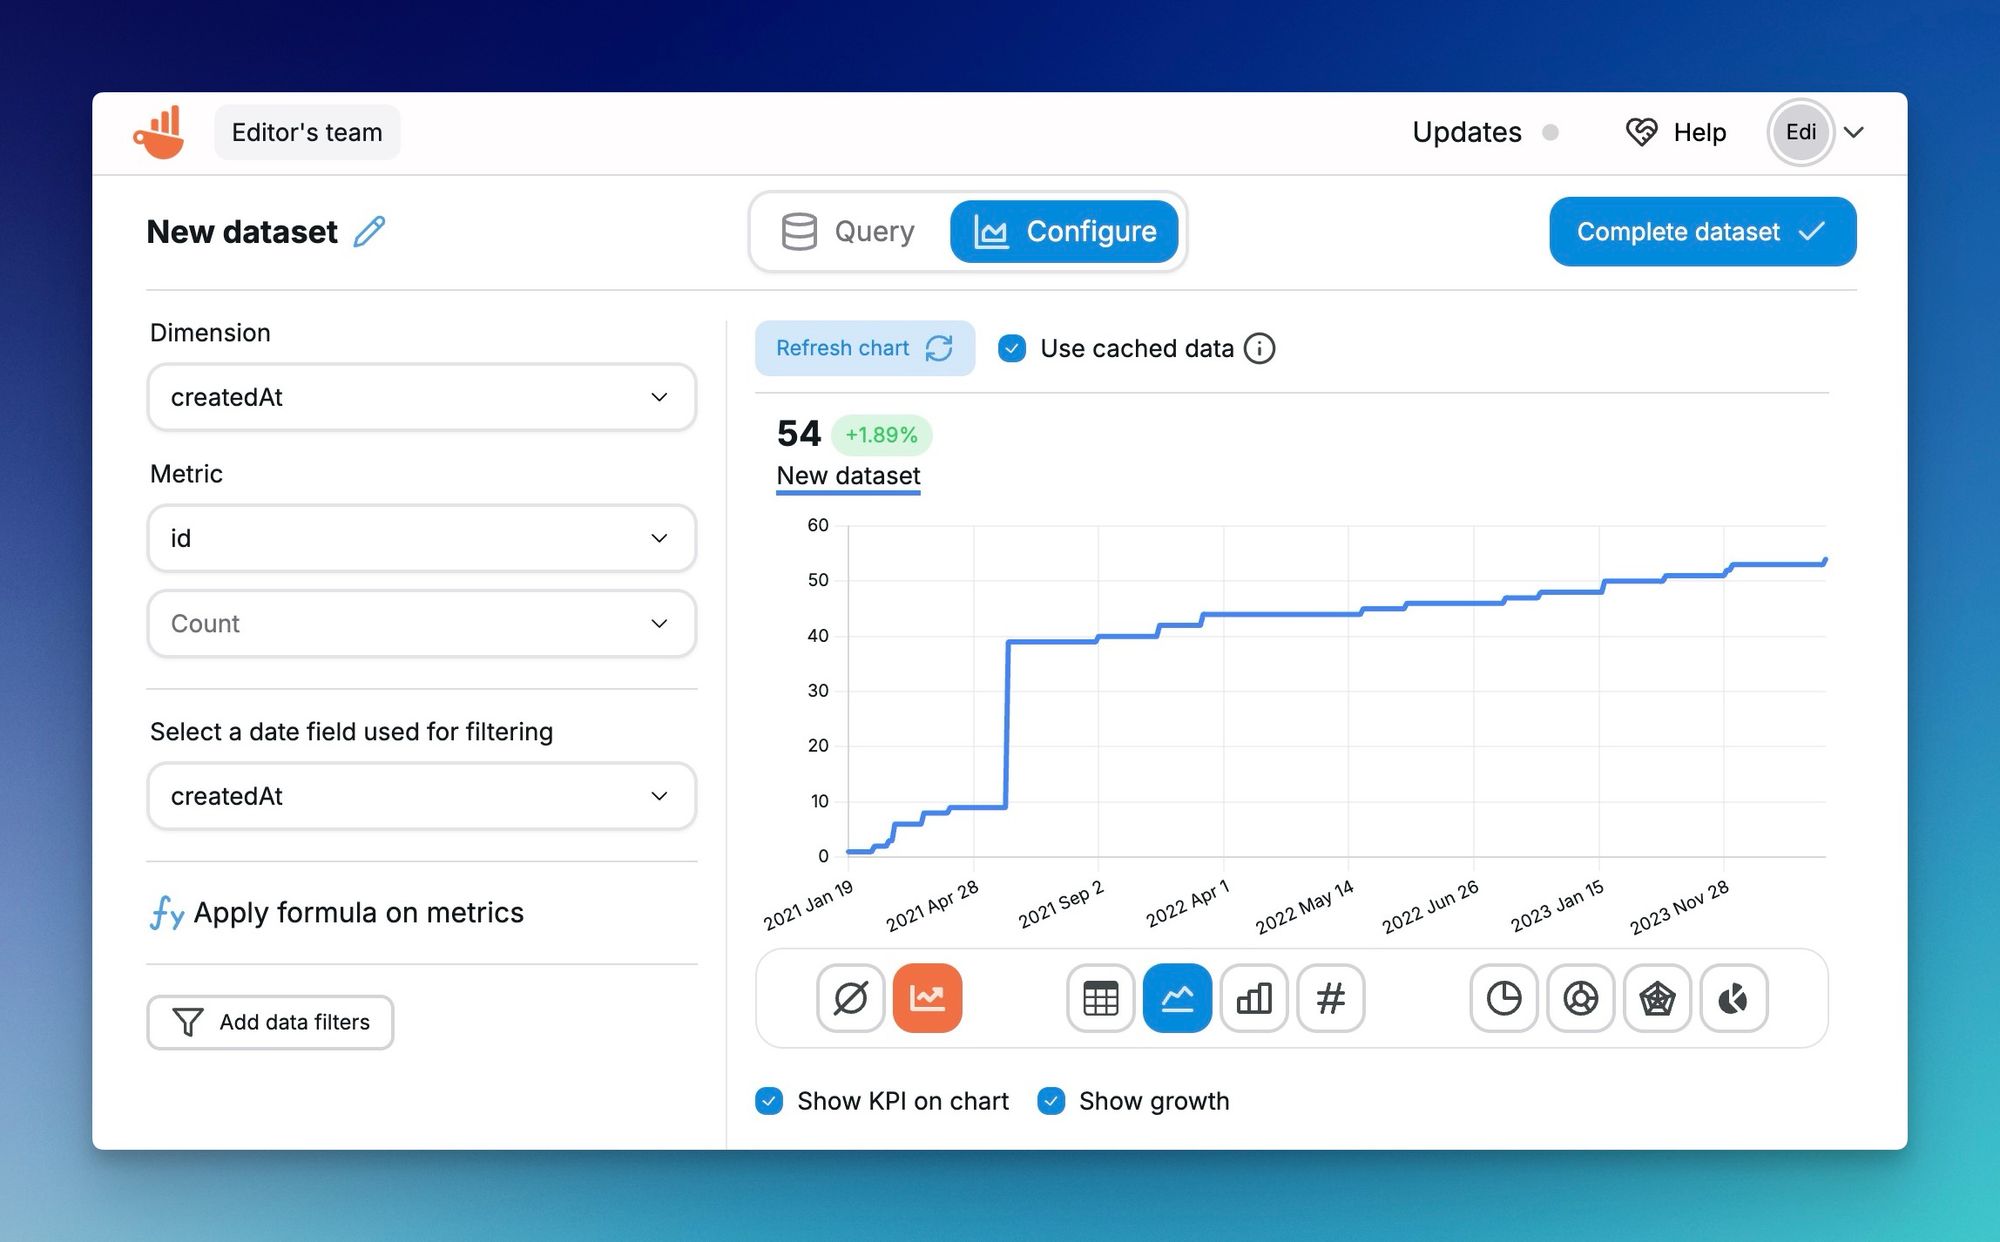The image size is (2000, 1242).
Task: Open the Updates menu
Action: click(1466, 131)
